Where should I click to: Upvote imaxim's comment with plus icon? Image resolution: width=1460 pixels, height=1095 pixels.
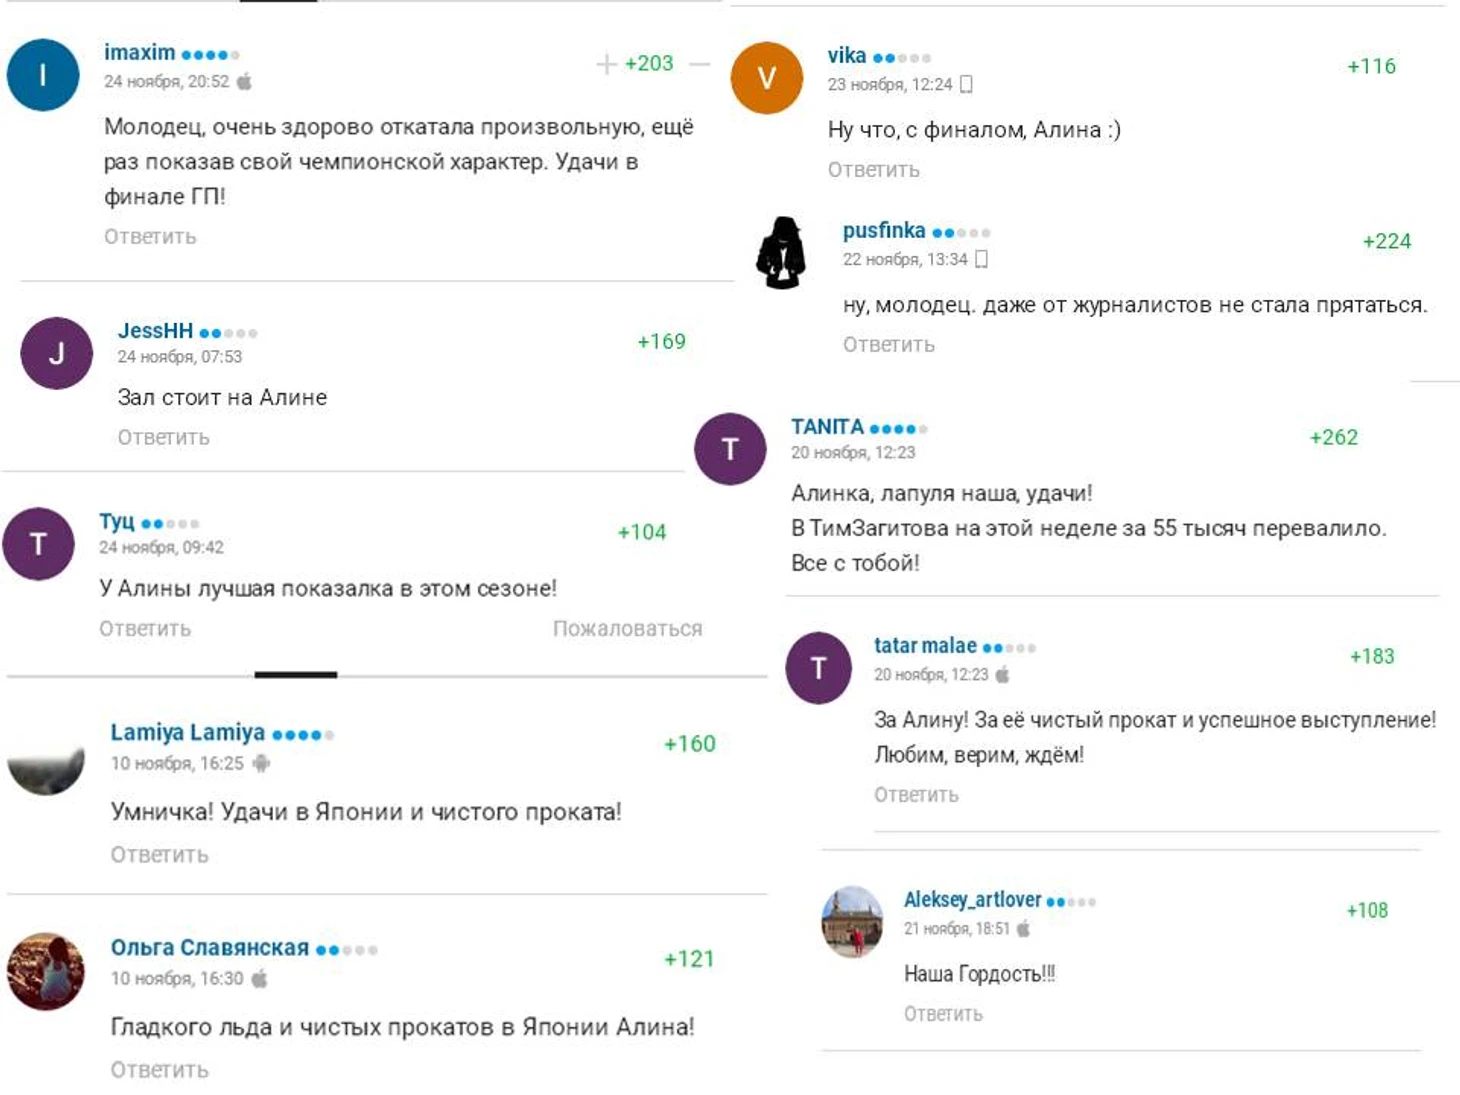[x=606, y=64]
